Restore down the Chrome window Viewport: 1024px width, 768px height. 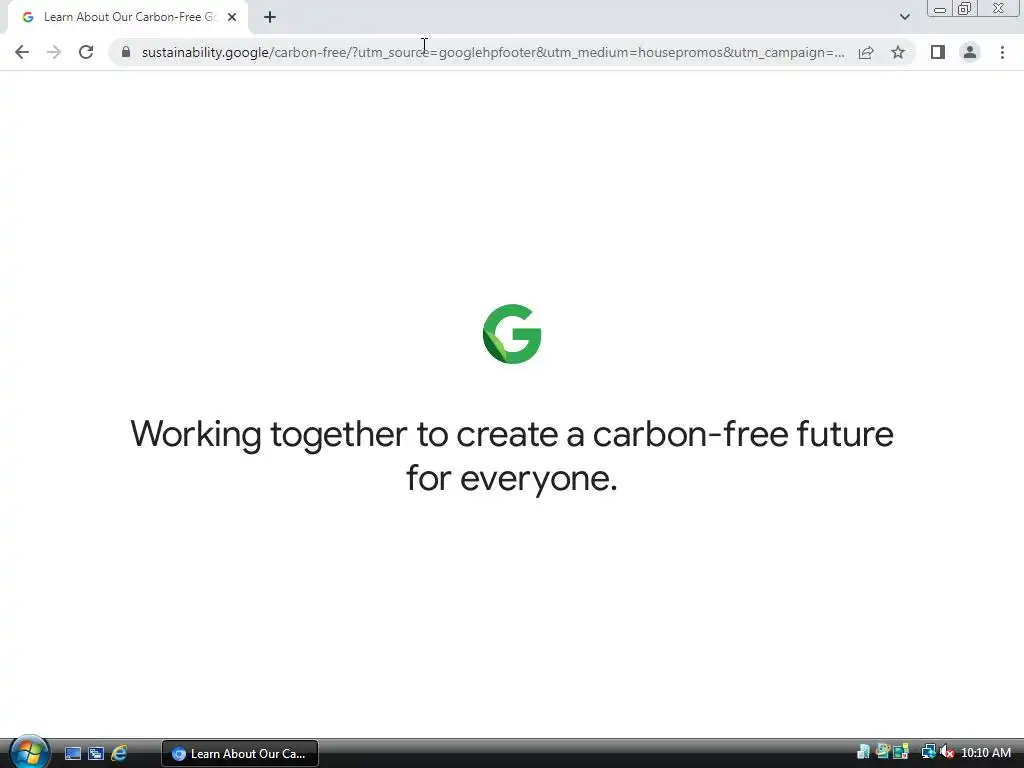pos(964,9)
